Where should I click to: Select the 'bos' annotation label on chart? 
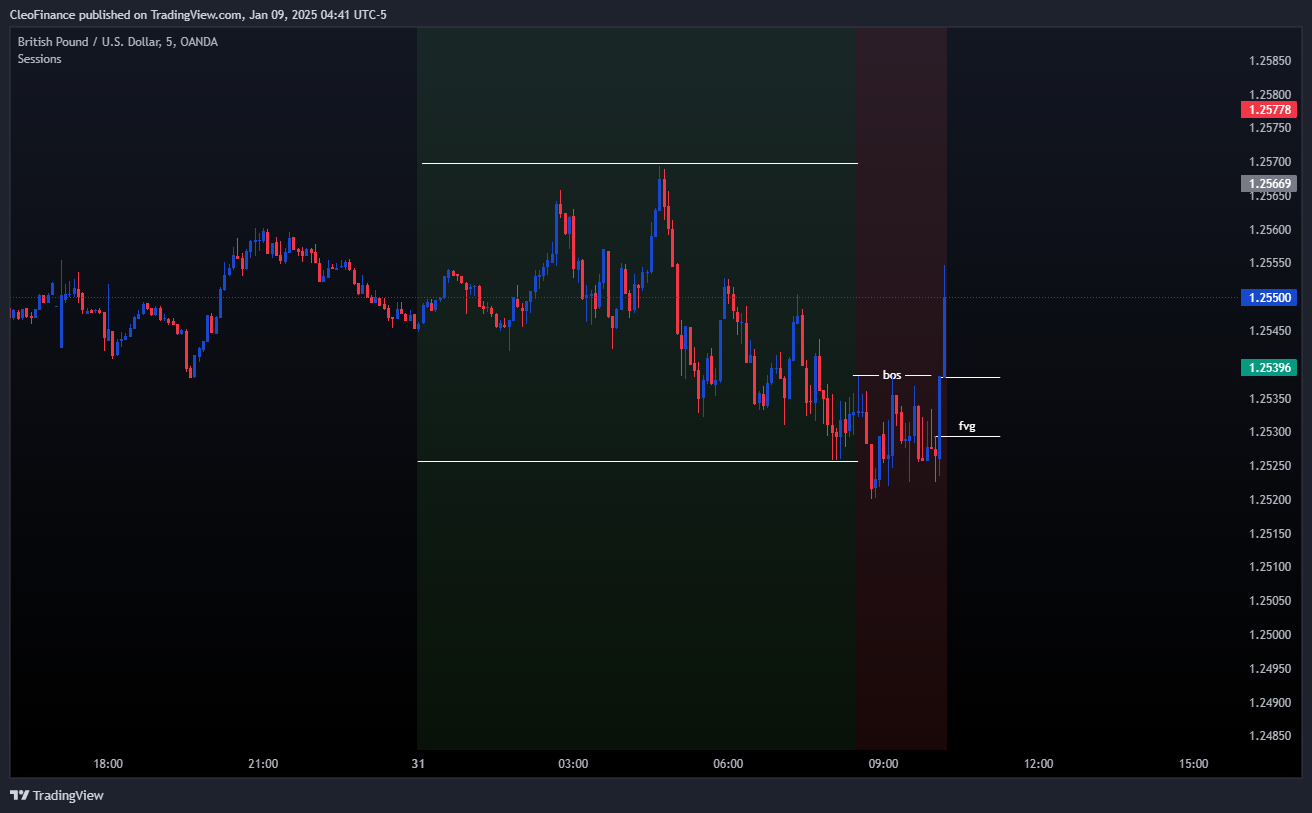click(891, 375)
